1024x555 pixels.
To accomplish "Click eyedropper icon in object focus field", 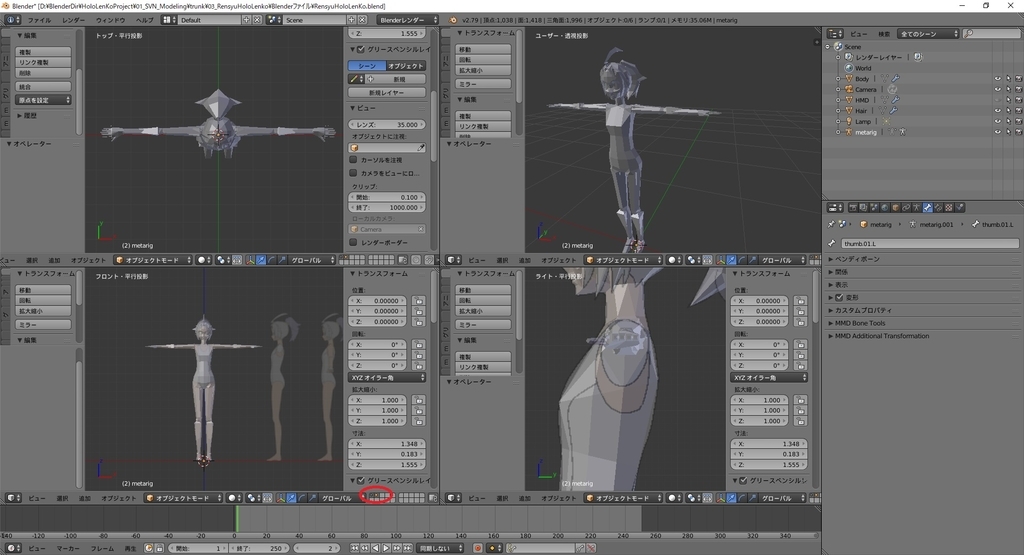I will 421,148.
